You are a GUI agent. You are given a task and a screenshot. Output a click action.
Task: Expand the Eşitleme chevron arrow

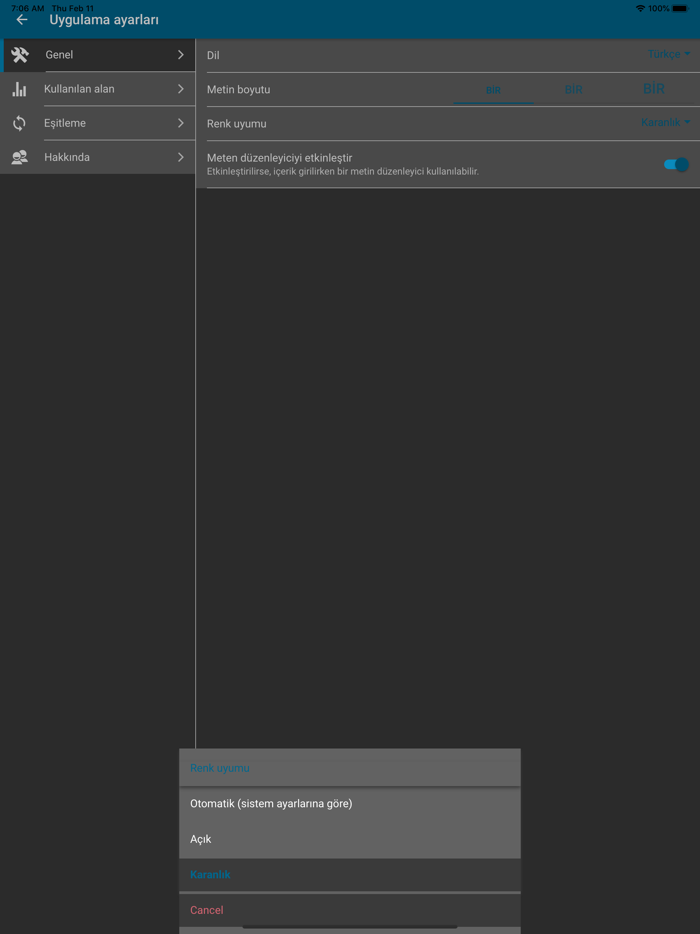[181, 123]
